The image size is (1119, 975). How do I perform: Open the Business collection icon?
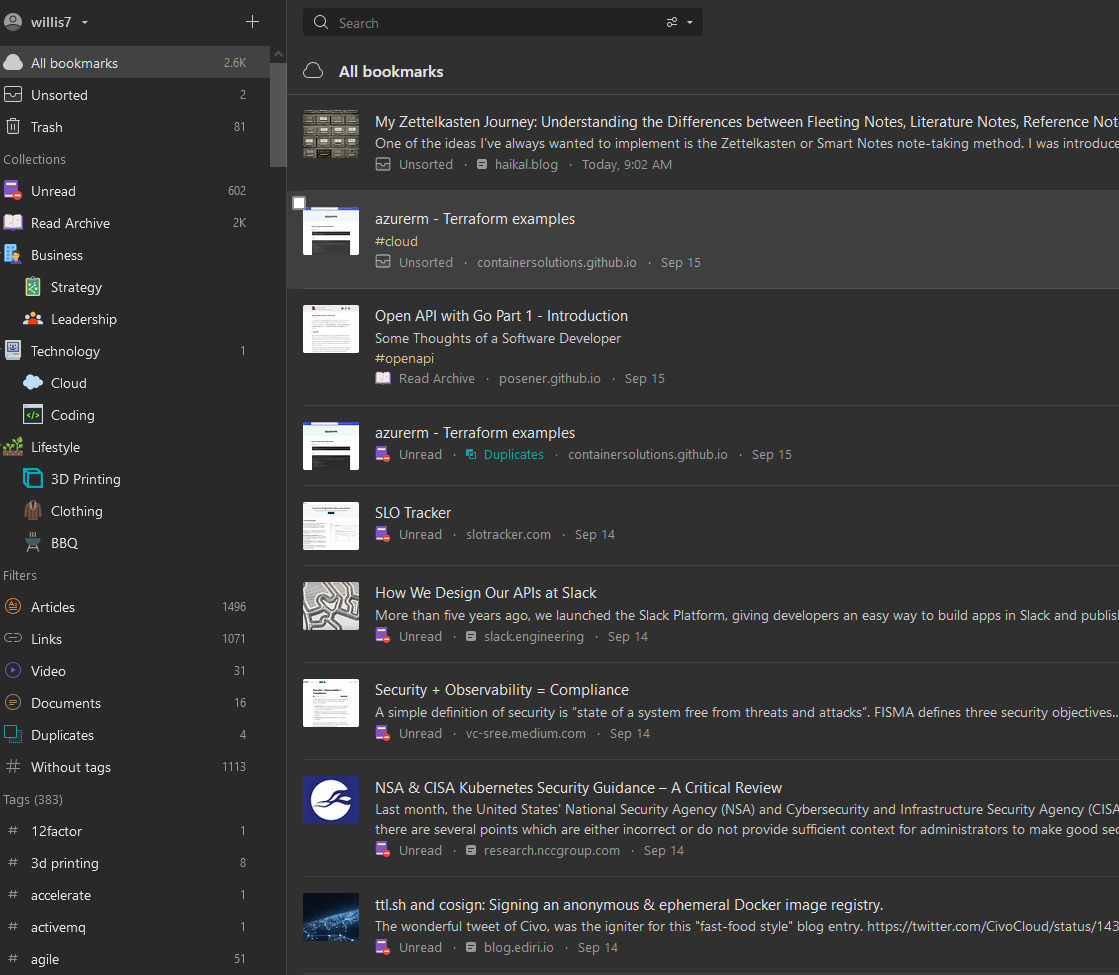point(13,255)
